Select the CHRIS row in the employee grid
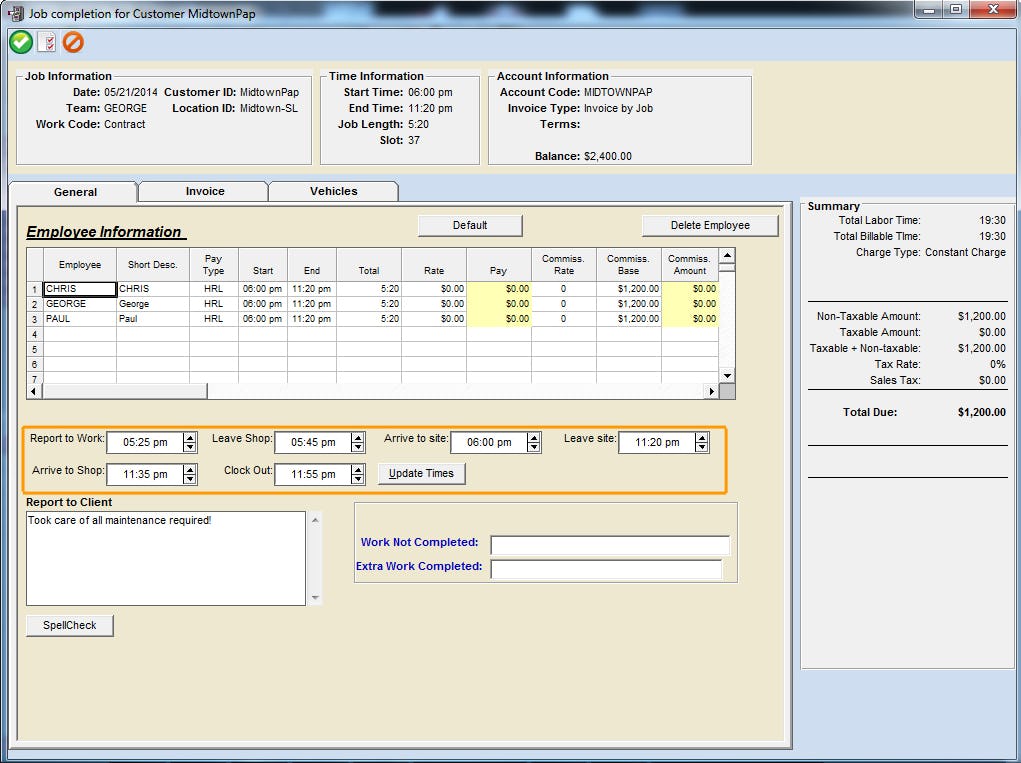This screenshot has height=763, width=1021. 80,288
